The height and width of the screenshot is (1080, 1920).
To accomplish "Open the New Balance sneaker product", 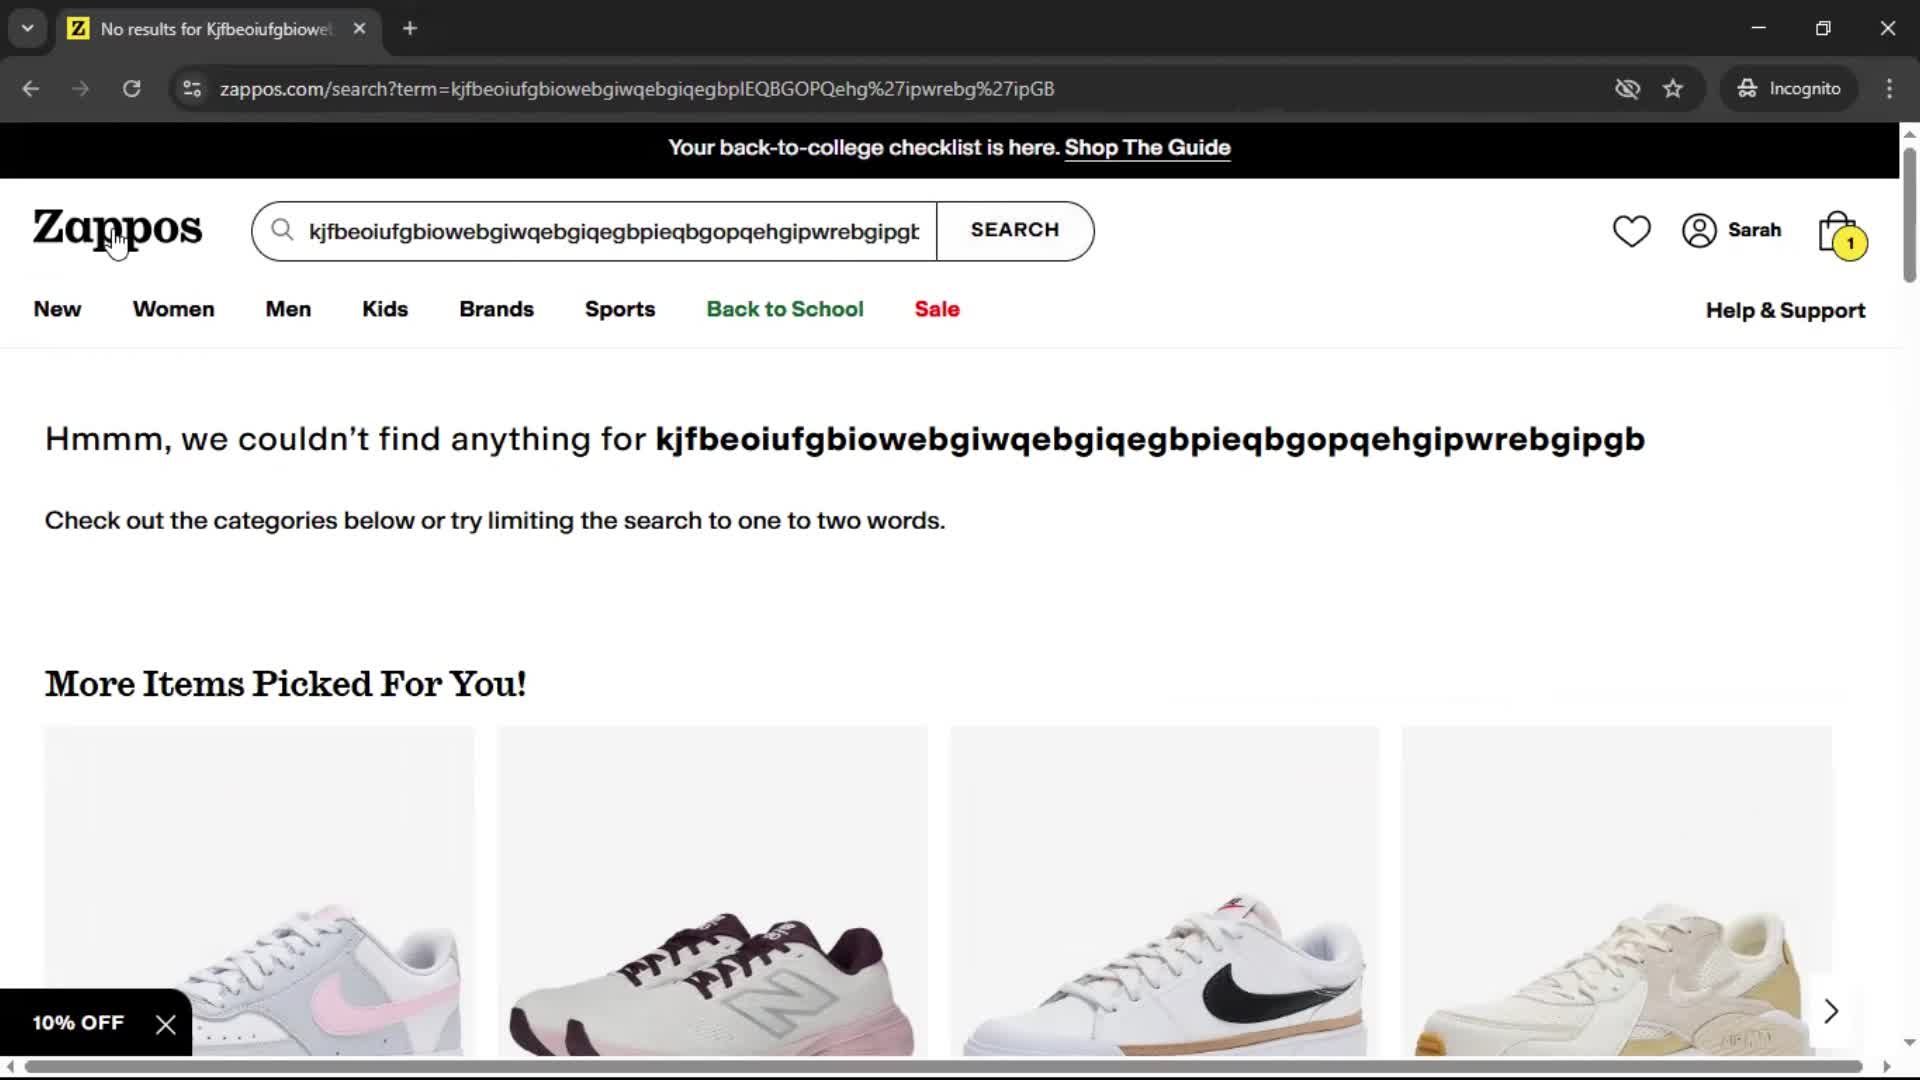I will [712, 891].
